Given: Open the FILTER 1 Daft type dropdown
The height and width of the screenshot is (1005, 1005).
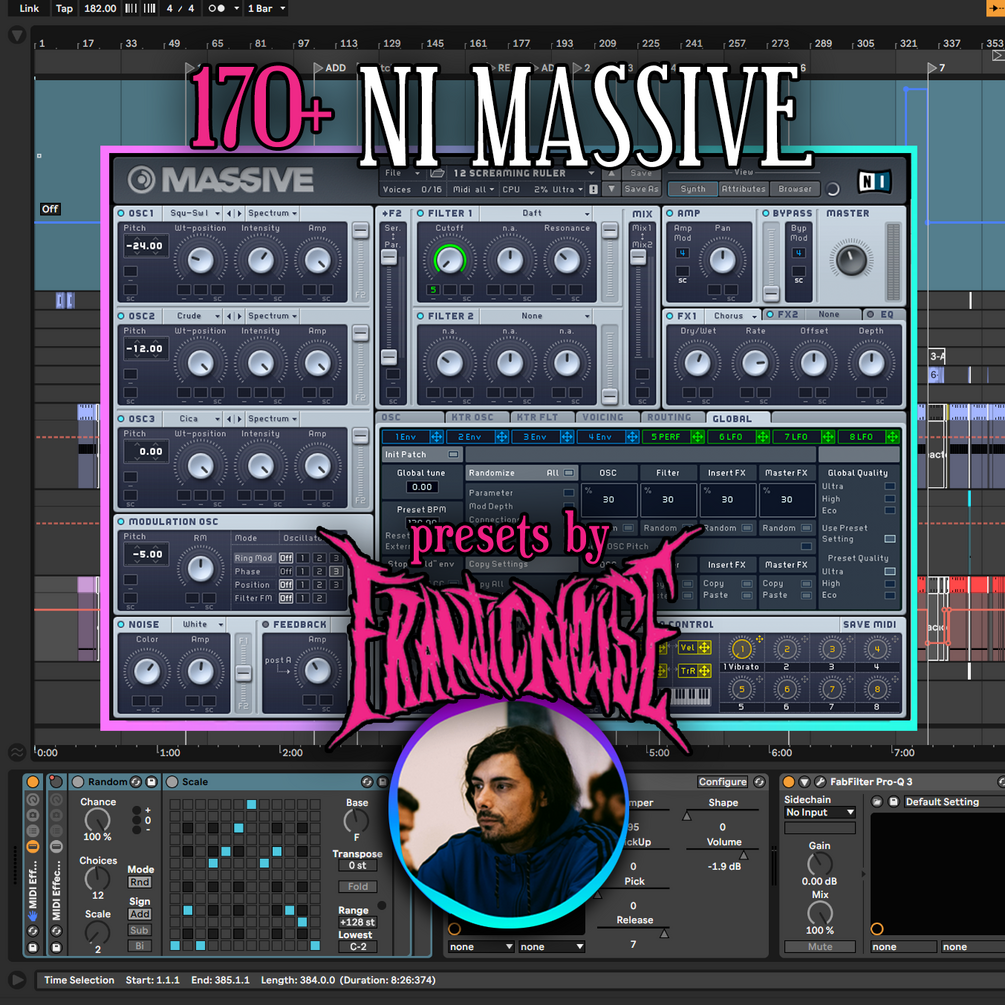Looking at the screenshot, I should pyautogui.click(x=536, y=213).
